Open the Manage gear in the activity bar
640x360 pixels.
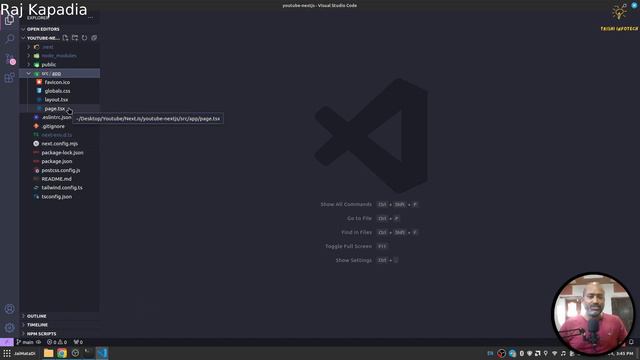[9, 327]
